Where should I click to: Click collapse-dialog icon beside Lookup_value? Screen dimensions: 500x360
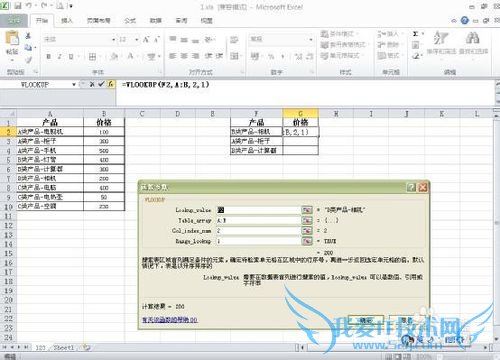[307, 210]
